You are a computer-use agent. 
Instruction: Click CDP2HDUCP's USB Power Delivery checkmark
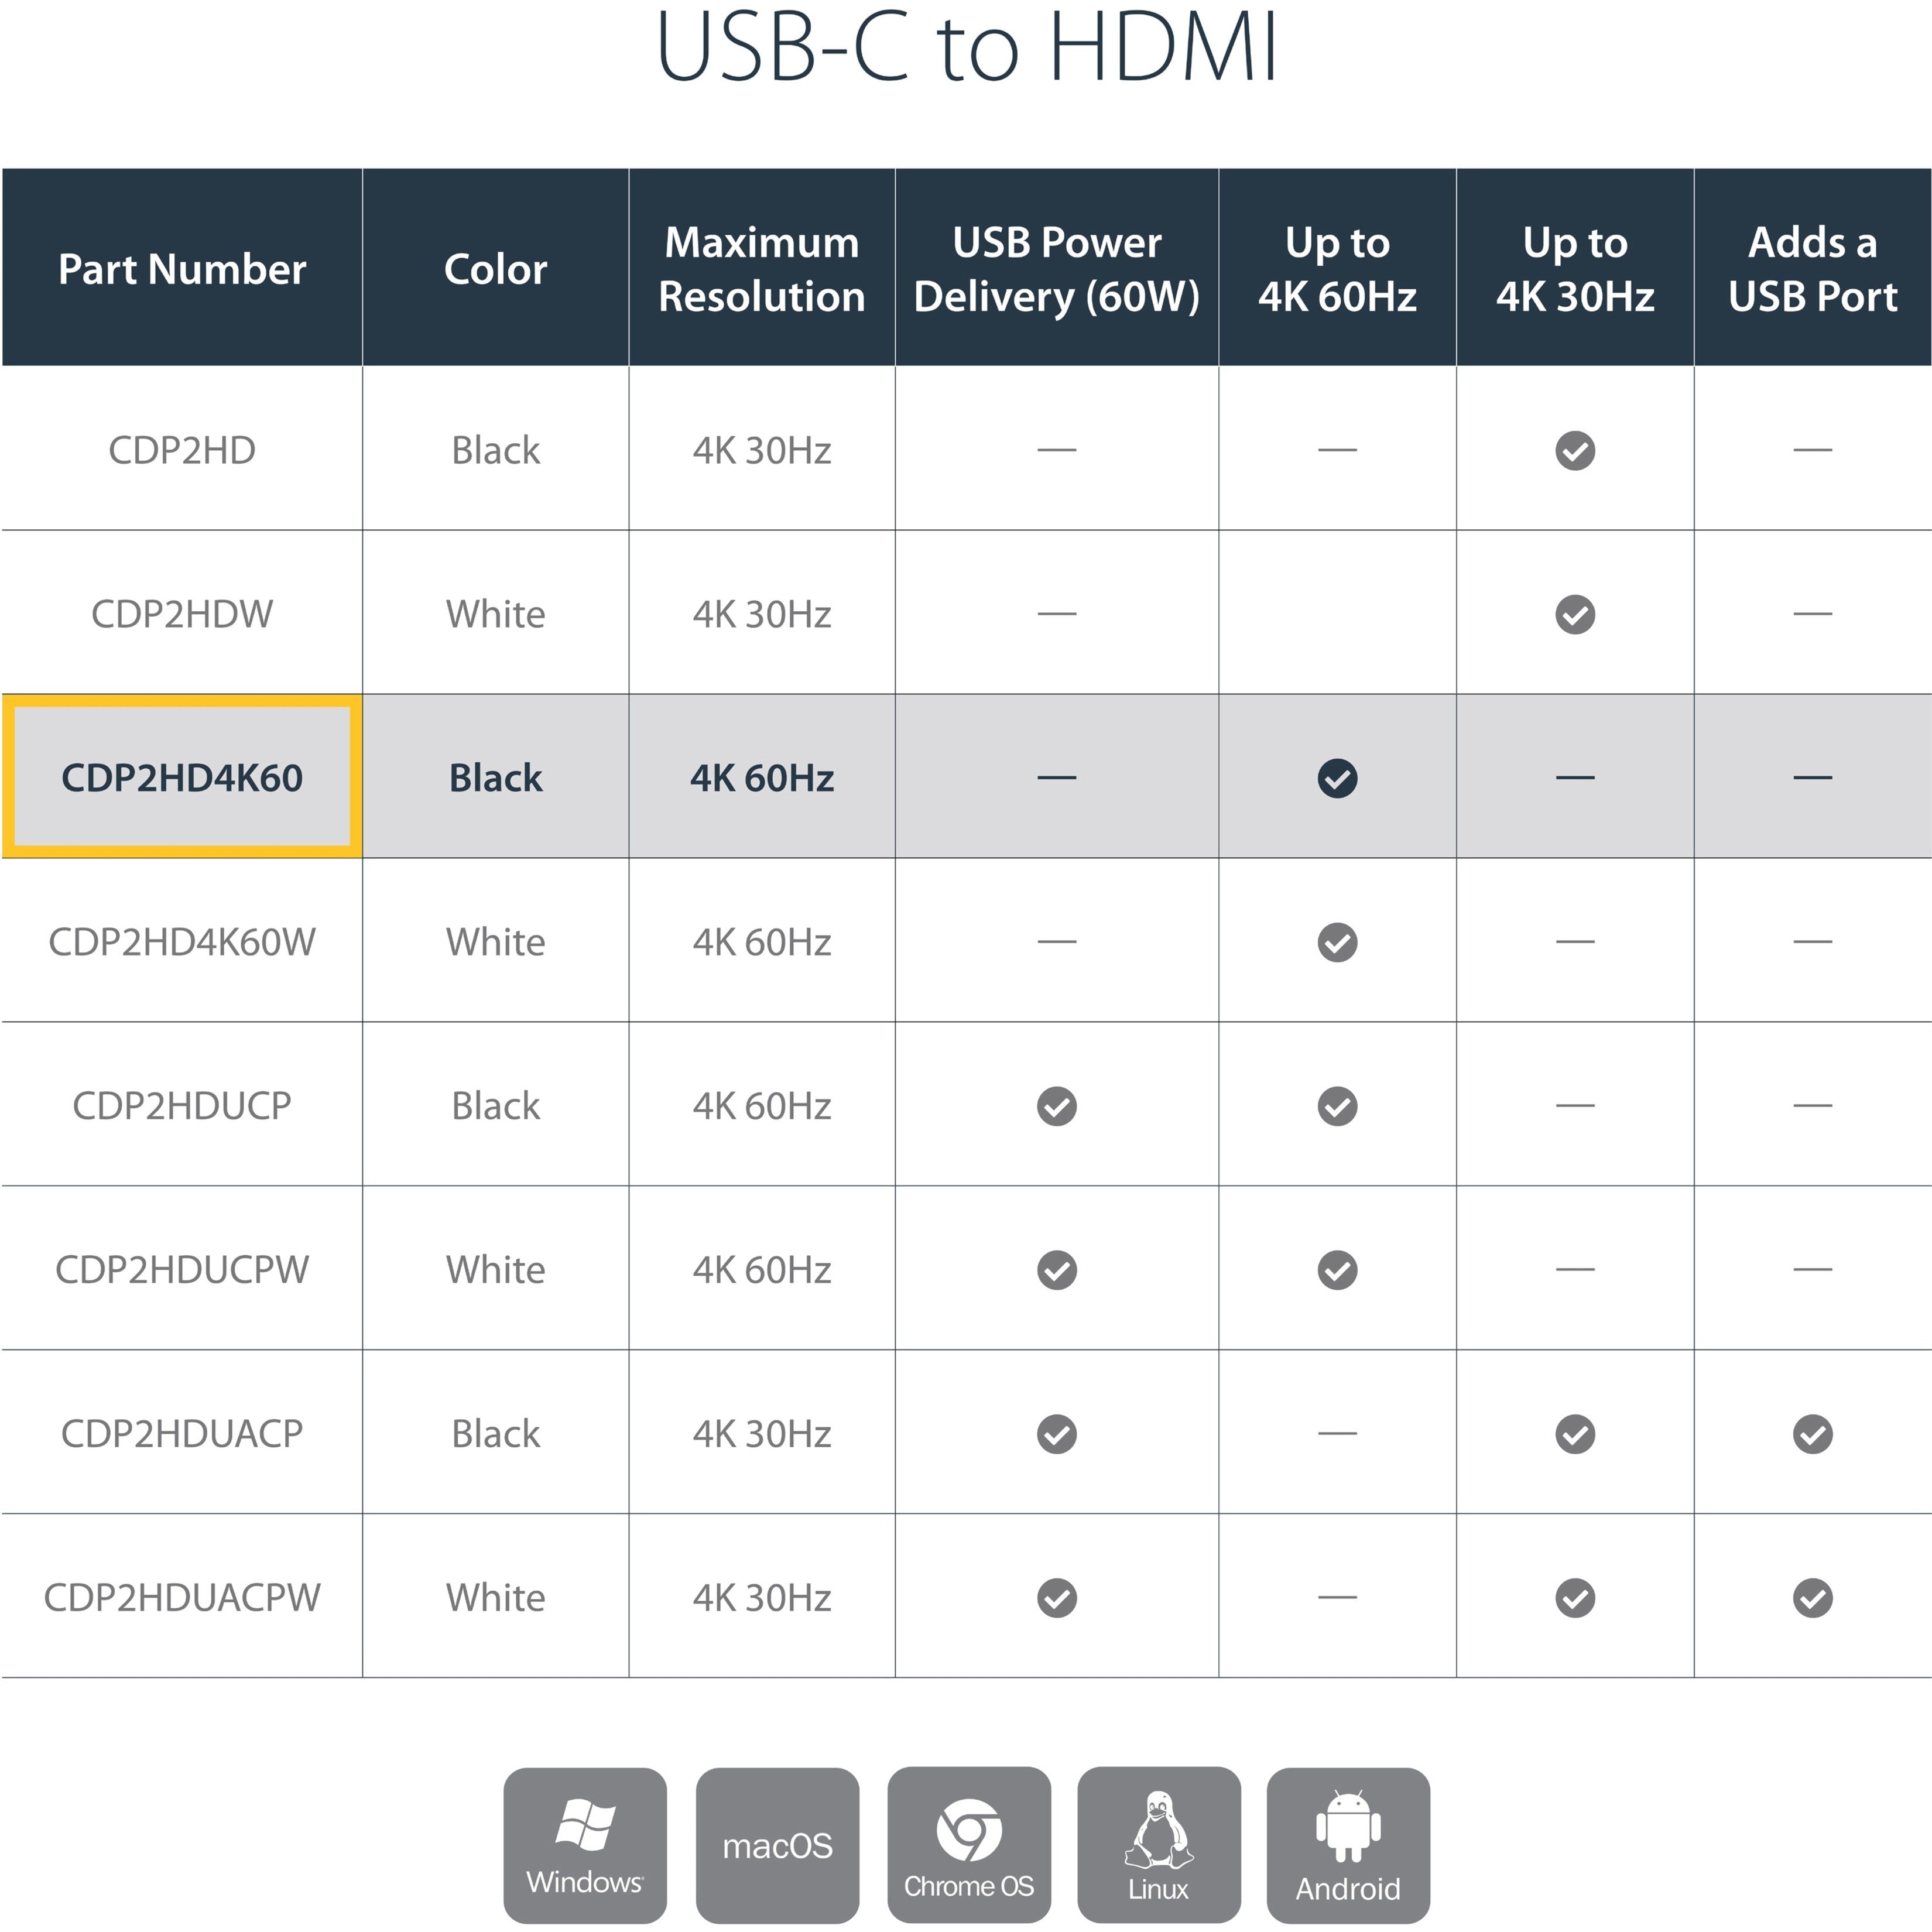(x=1056, y=1106)
